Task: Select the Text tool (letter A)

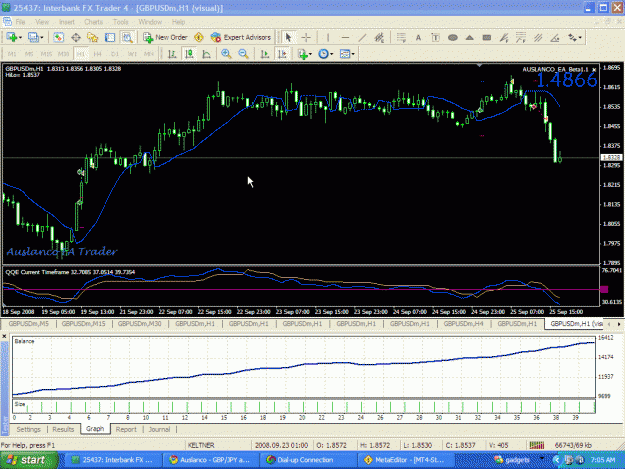Action: [x=418, y=37]
